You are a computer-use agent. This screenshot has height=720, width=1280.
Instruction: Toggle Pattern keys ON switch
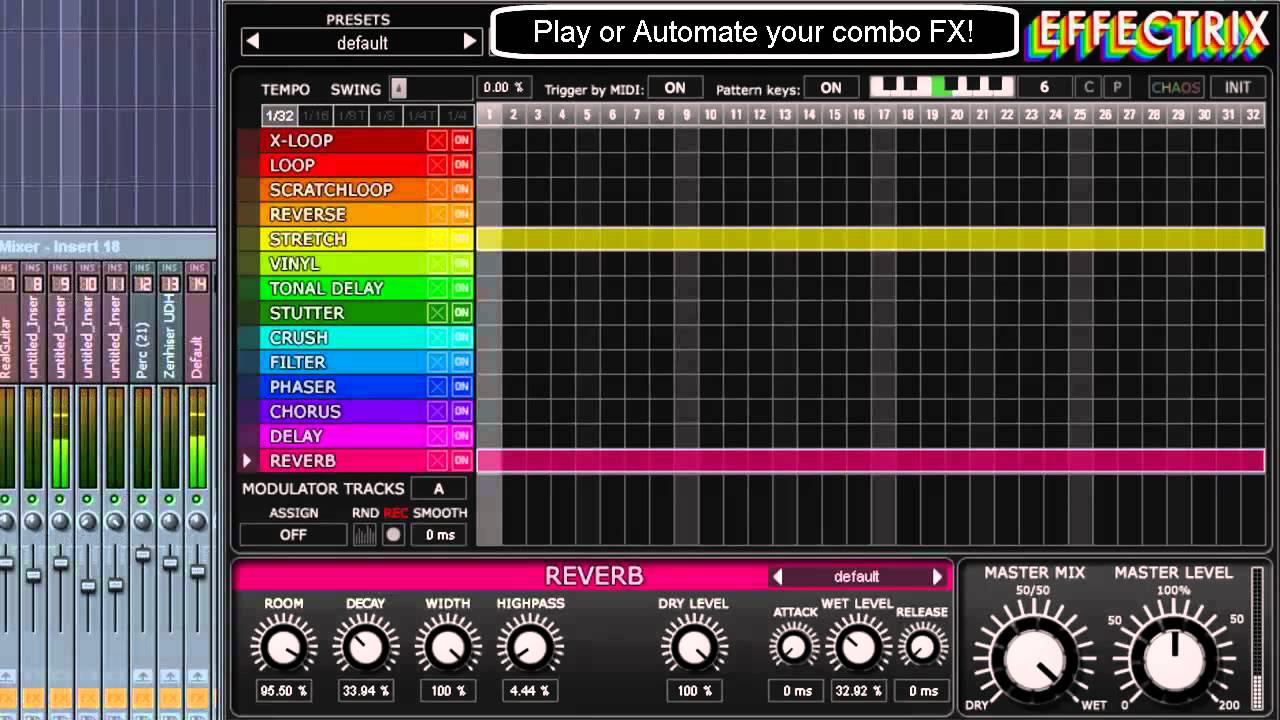click(x=831, y=88)
